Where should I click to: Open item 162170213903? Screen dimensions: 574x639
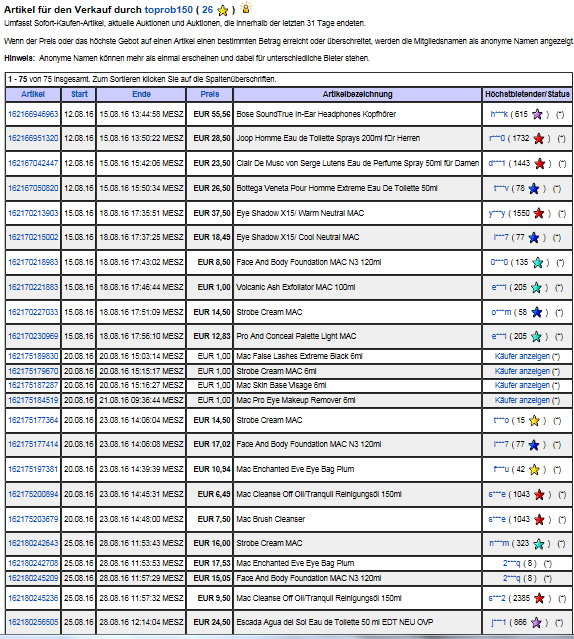pyautogui.click(x=33, y=213)
